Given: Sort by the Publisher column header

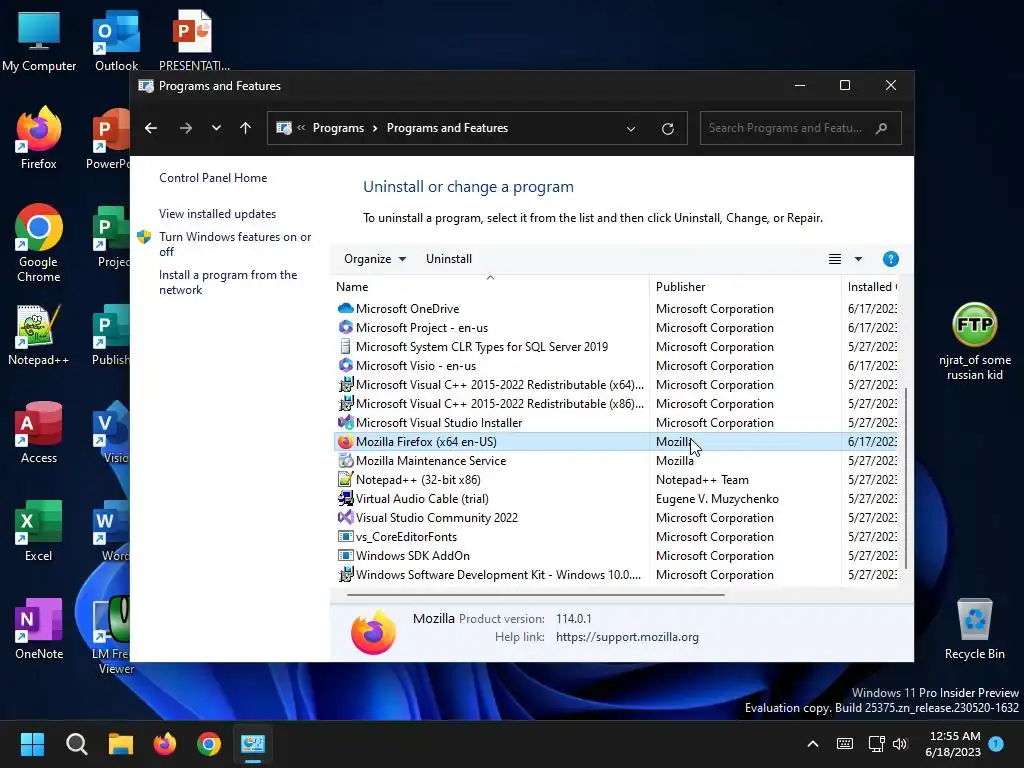Looking at the screenshot, I should click(x=745, y=287).
